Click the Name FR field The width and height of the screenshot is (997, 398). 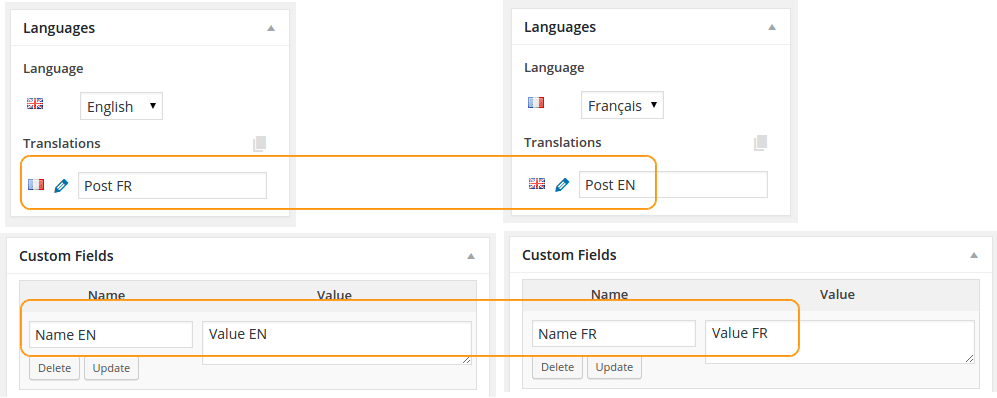pyautogui.click(x=614, y=333)
